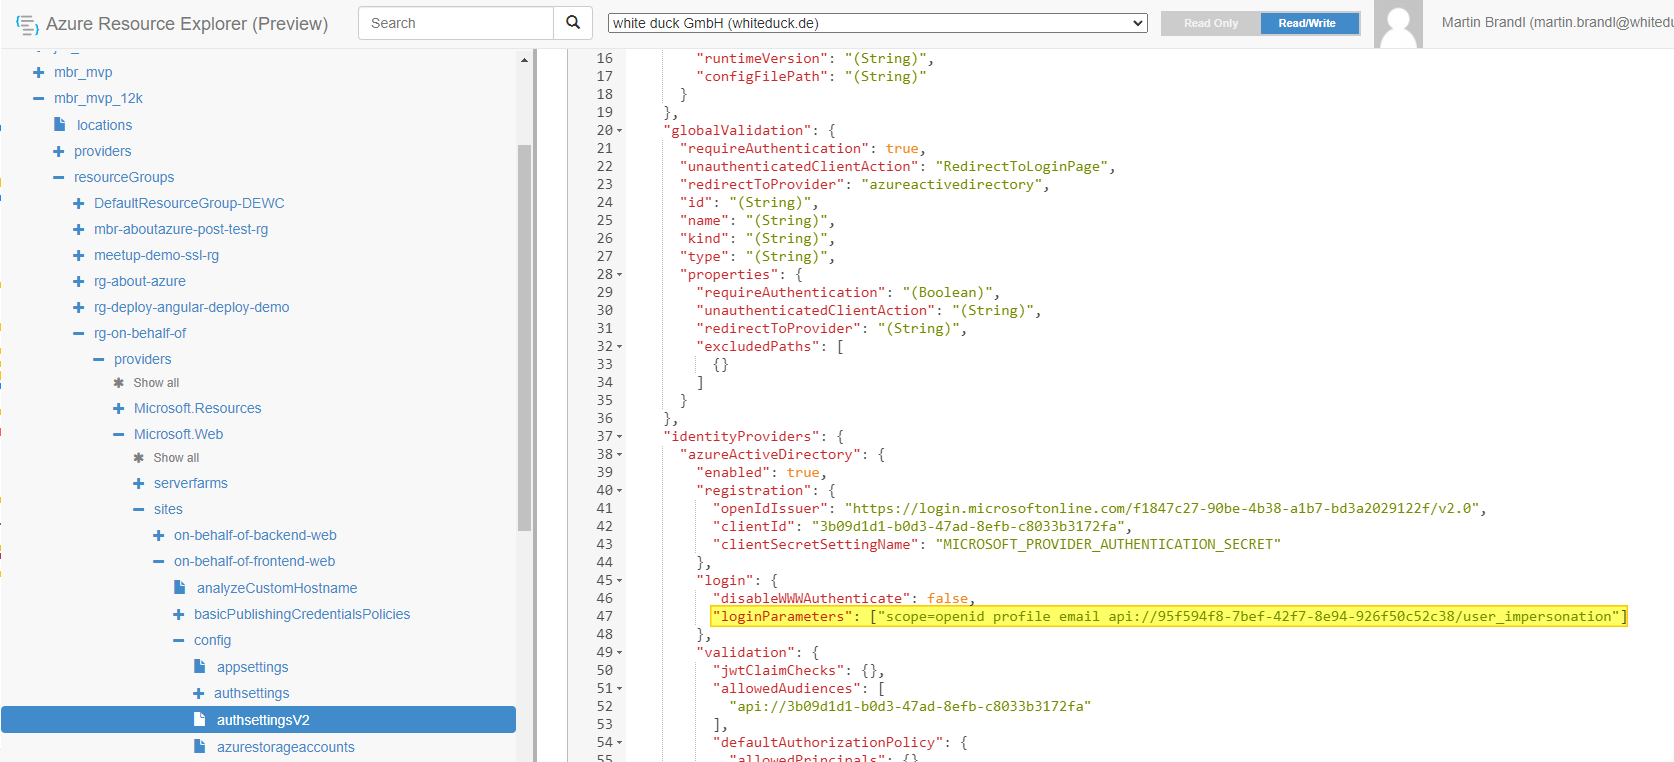Screen dimensions: 1674x762
Task: Fold the registration block at line 40
Action: click(x=620, y=491)
